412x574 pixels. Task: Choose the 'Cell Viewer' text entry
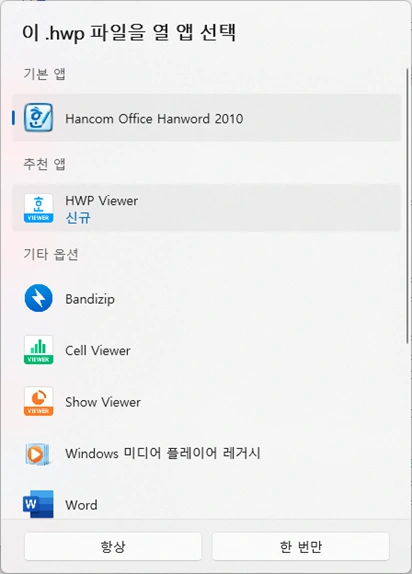98,351
